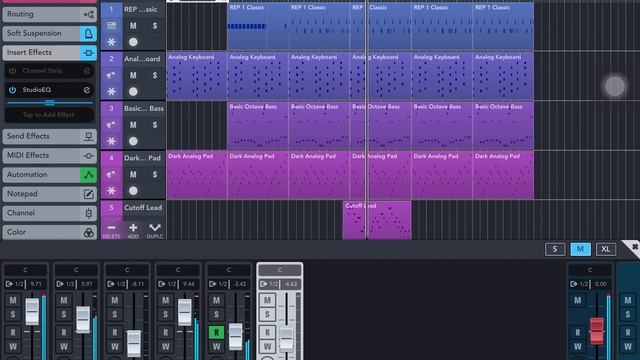
Task: Arm record on Analog Keyboard track
Action: (x=133, y=91)
